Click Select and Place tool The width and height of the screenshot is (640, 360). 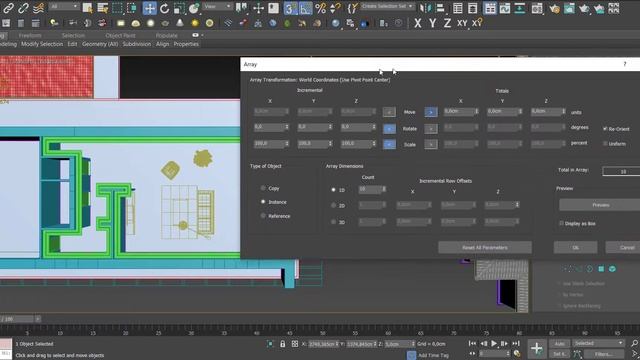click(194, 8)
